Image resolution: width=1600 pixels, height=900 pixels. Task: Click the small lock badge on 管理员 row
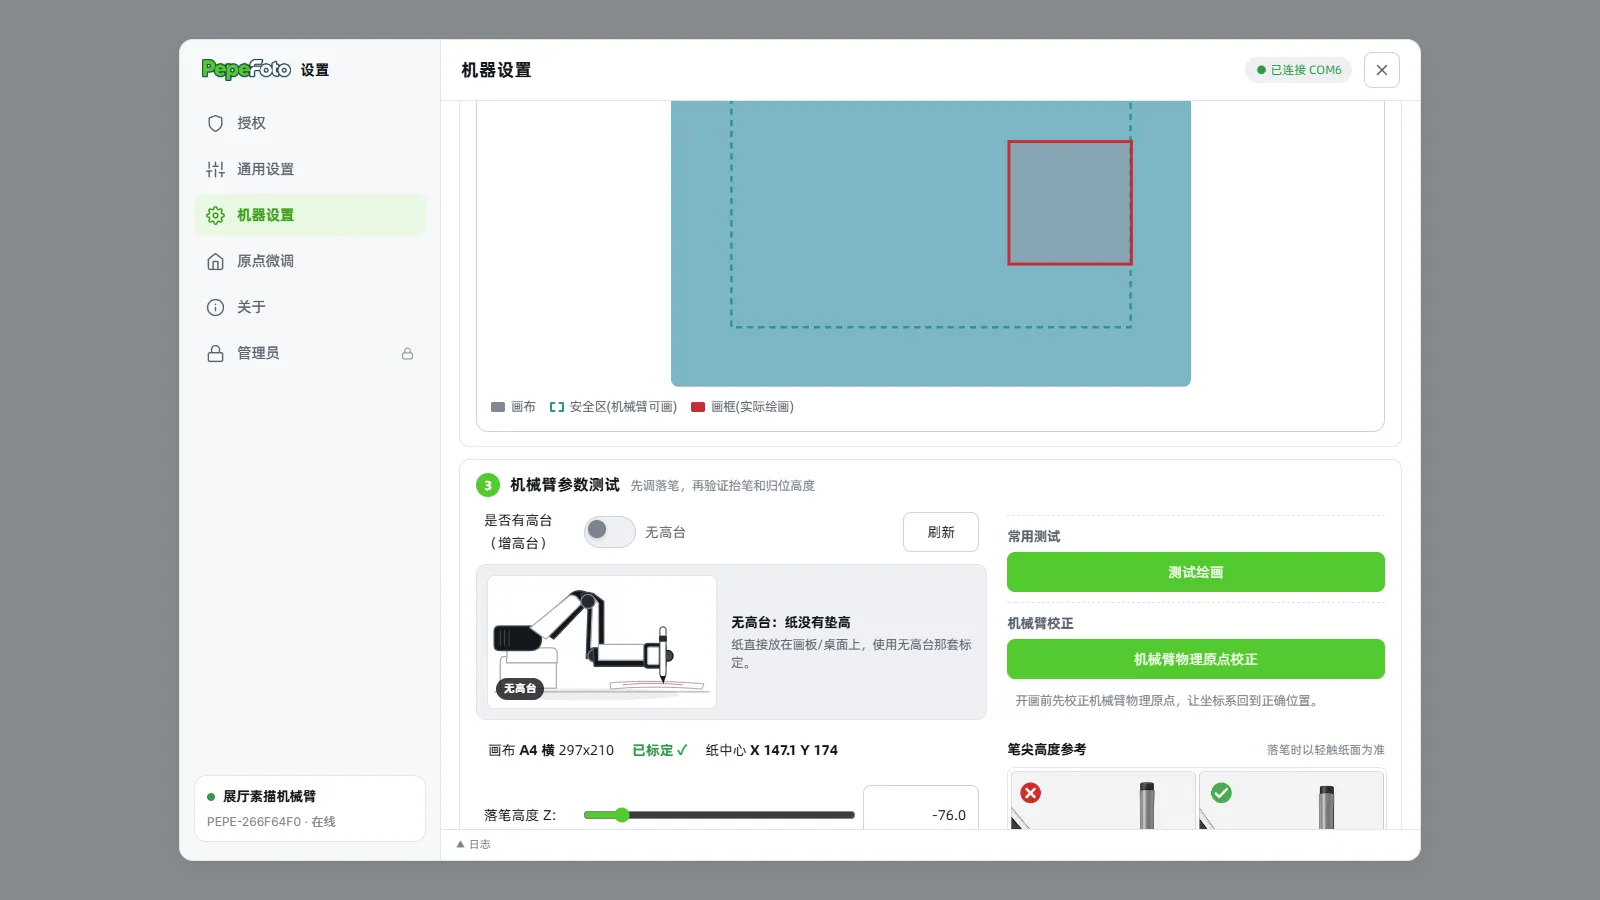[x=407, y=353]
